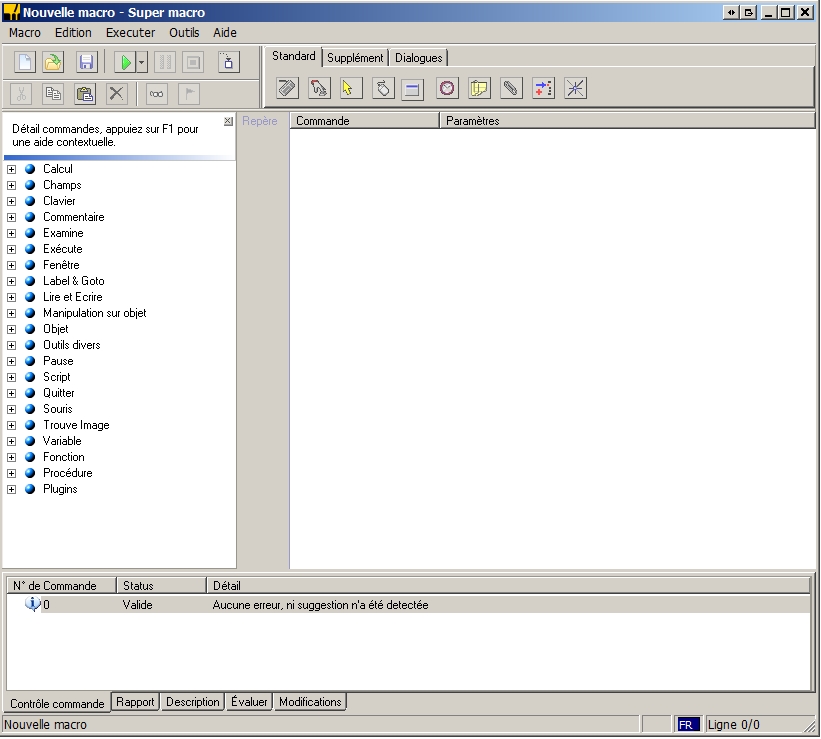Screen dimensions: 821x739
Task: Switch to the Dialogues tab
Action: 418,58
